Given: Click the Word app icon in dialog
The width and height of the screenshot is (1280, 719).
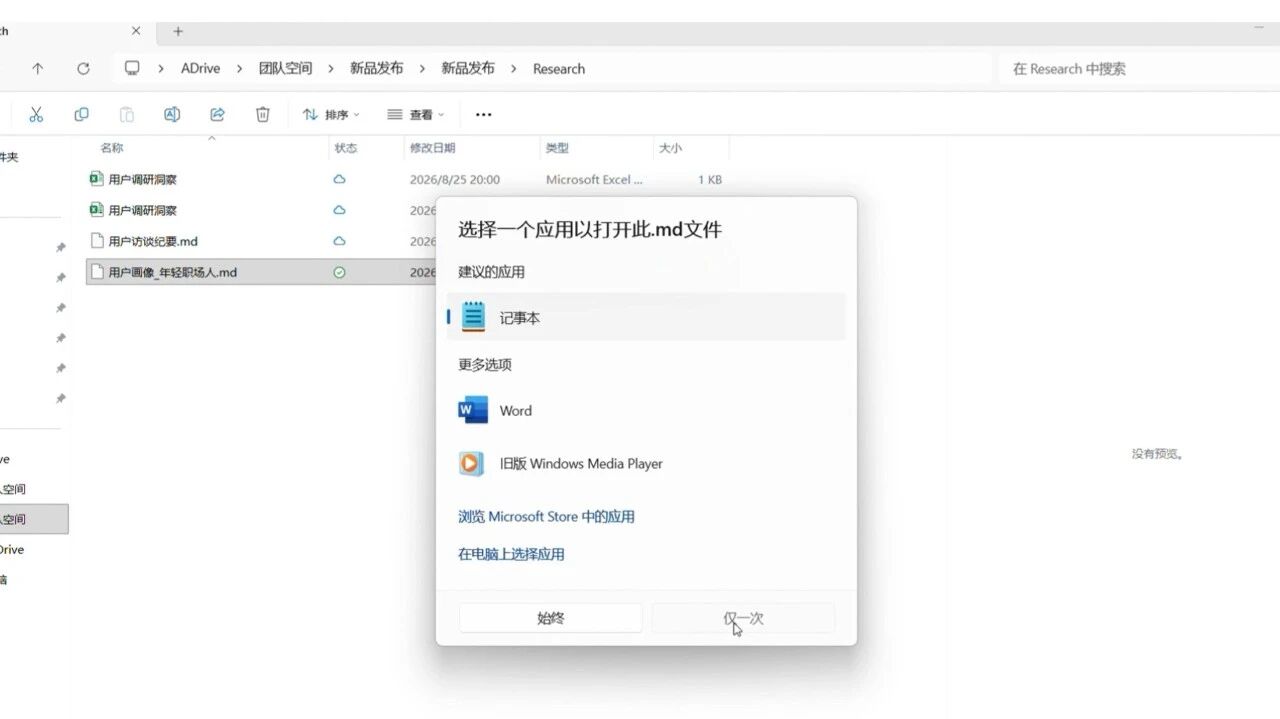Looking at the screenshot, I should [x=472, y=410].
